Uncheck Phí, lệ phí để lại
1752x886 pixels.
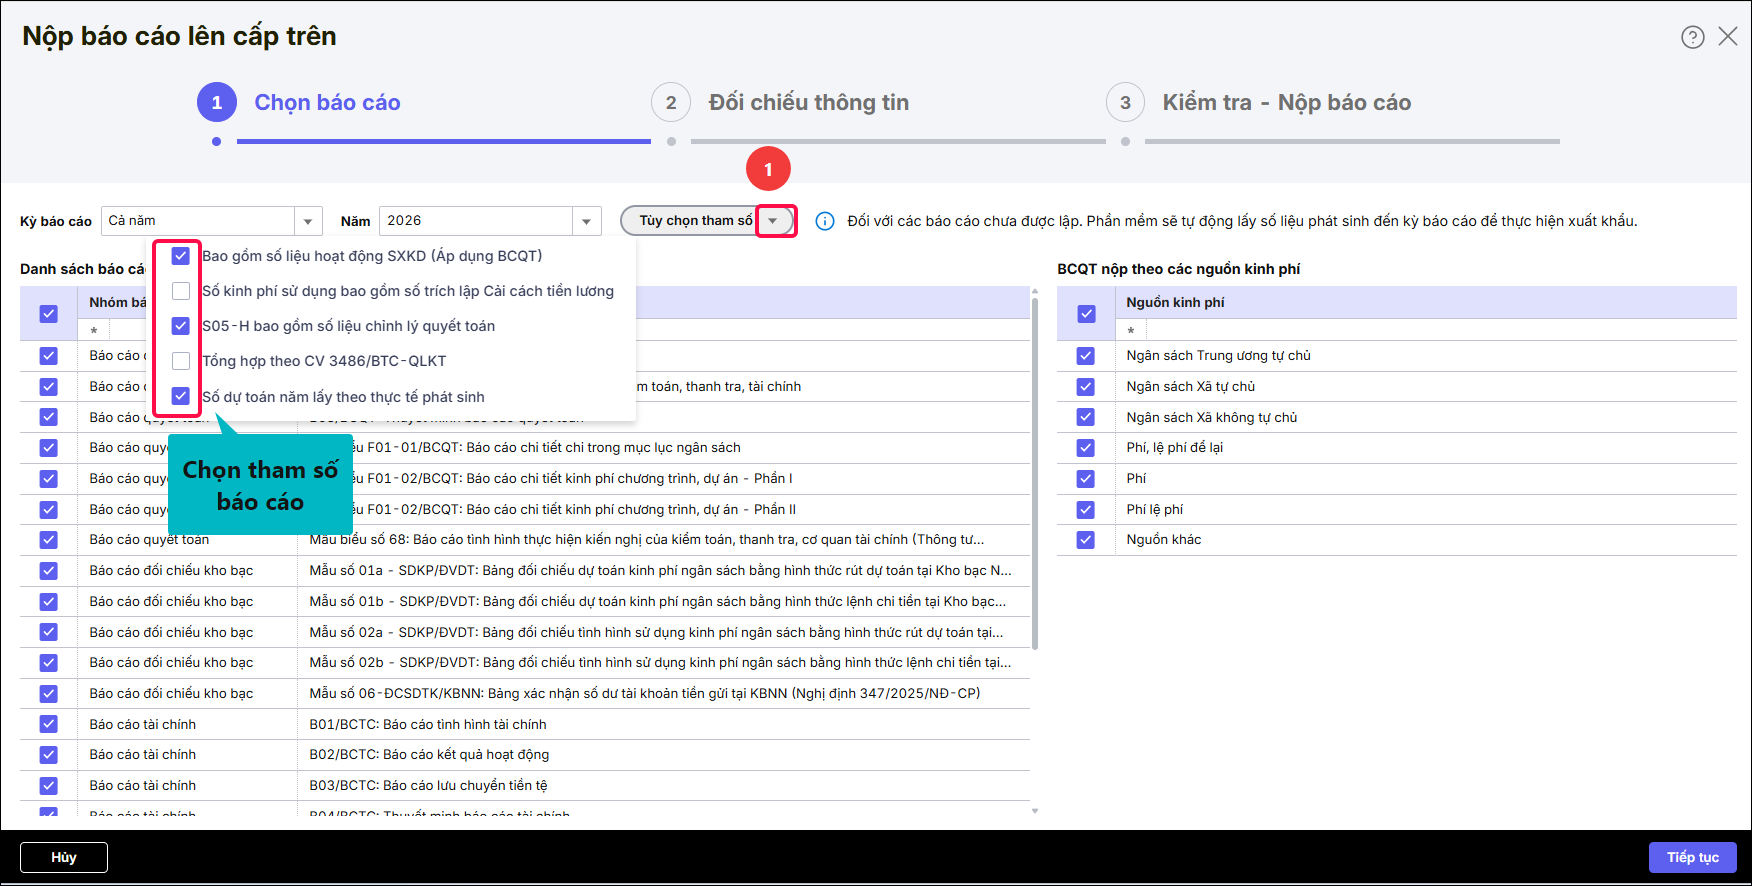click(x=1087, y=448)
